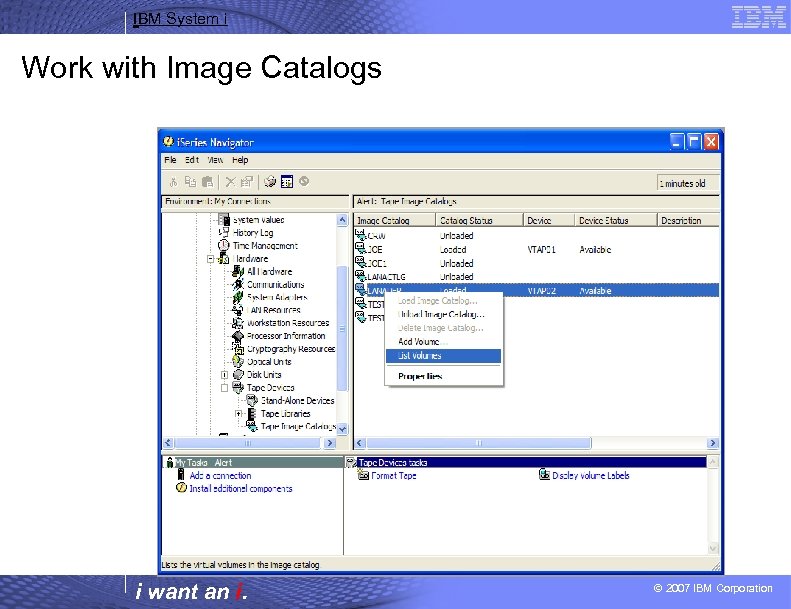Collapse the Hardware tree node

click(211, 259)
